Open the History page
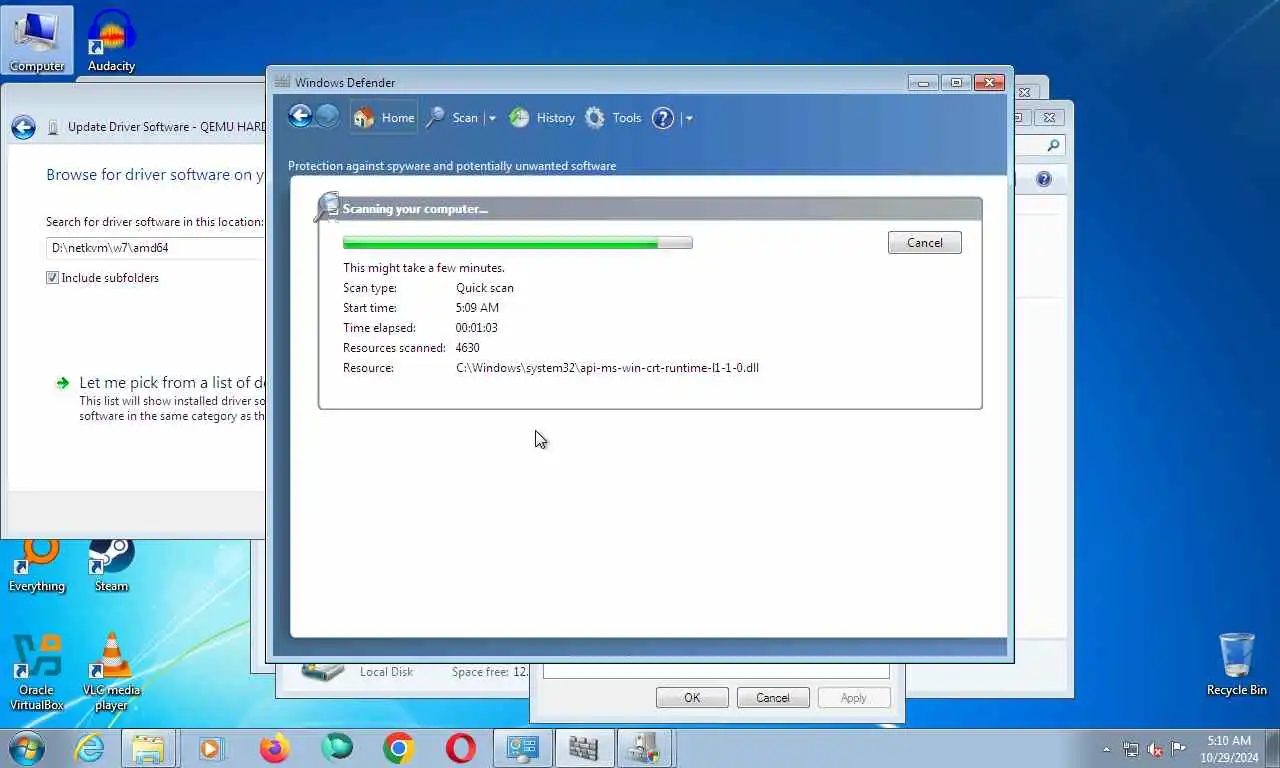 pyautogui.click(x=542, y=118)
